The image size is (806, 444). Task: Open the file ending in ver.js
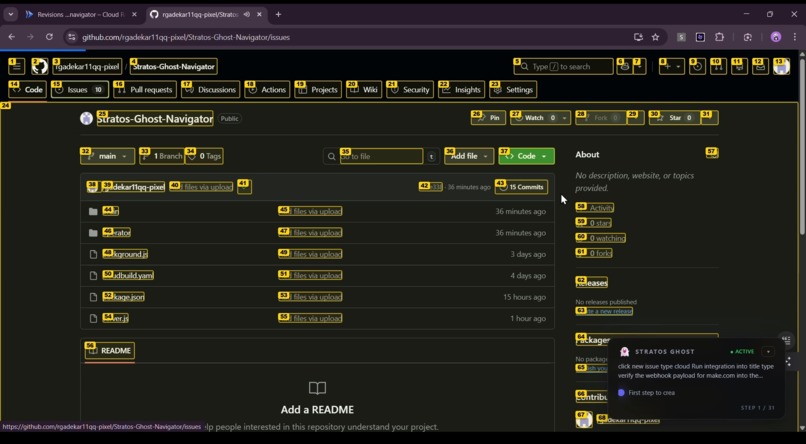[x=116, y=318]
